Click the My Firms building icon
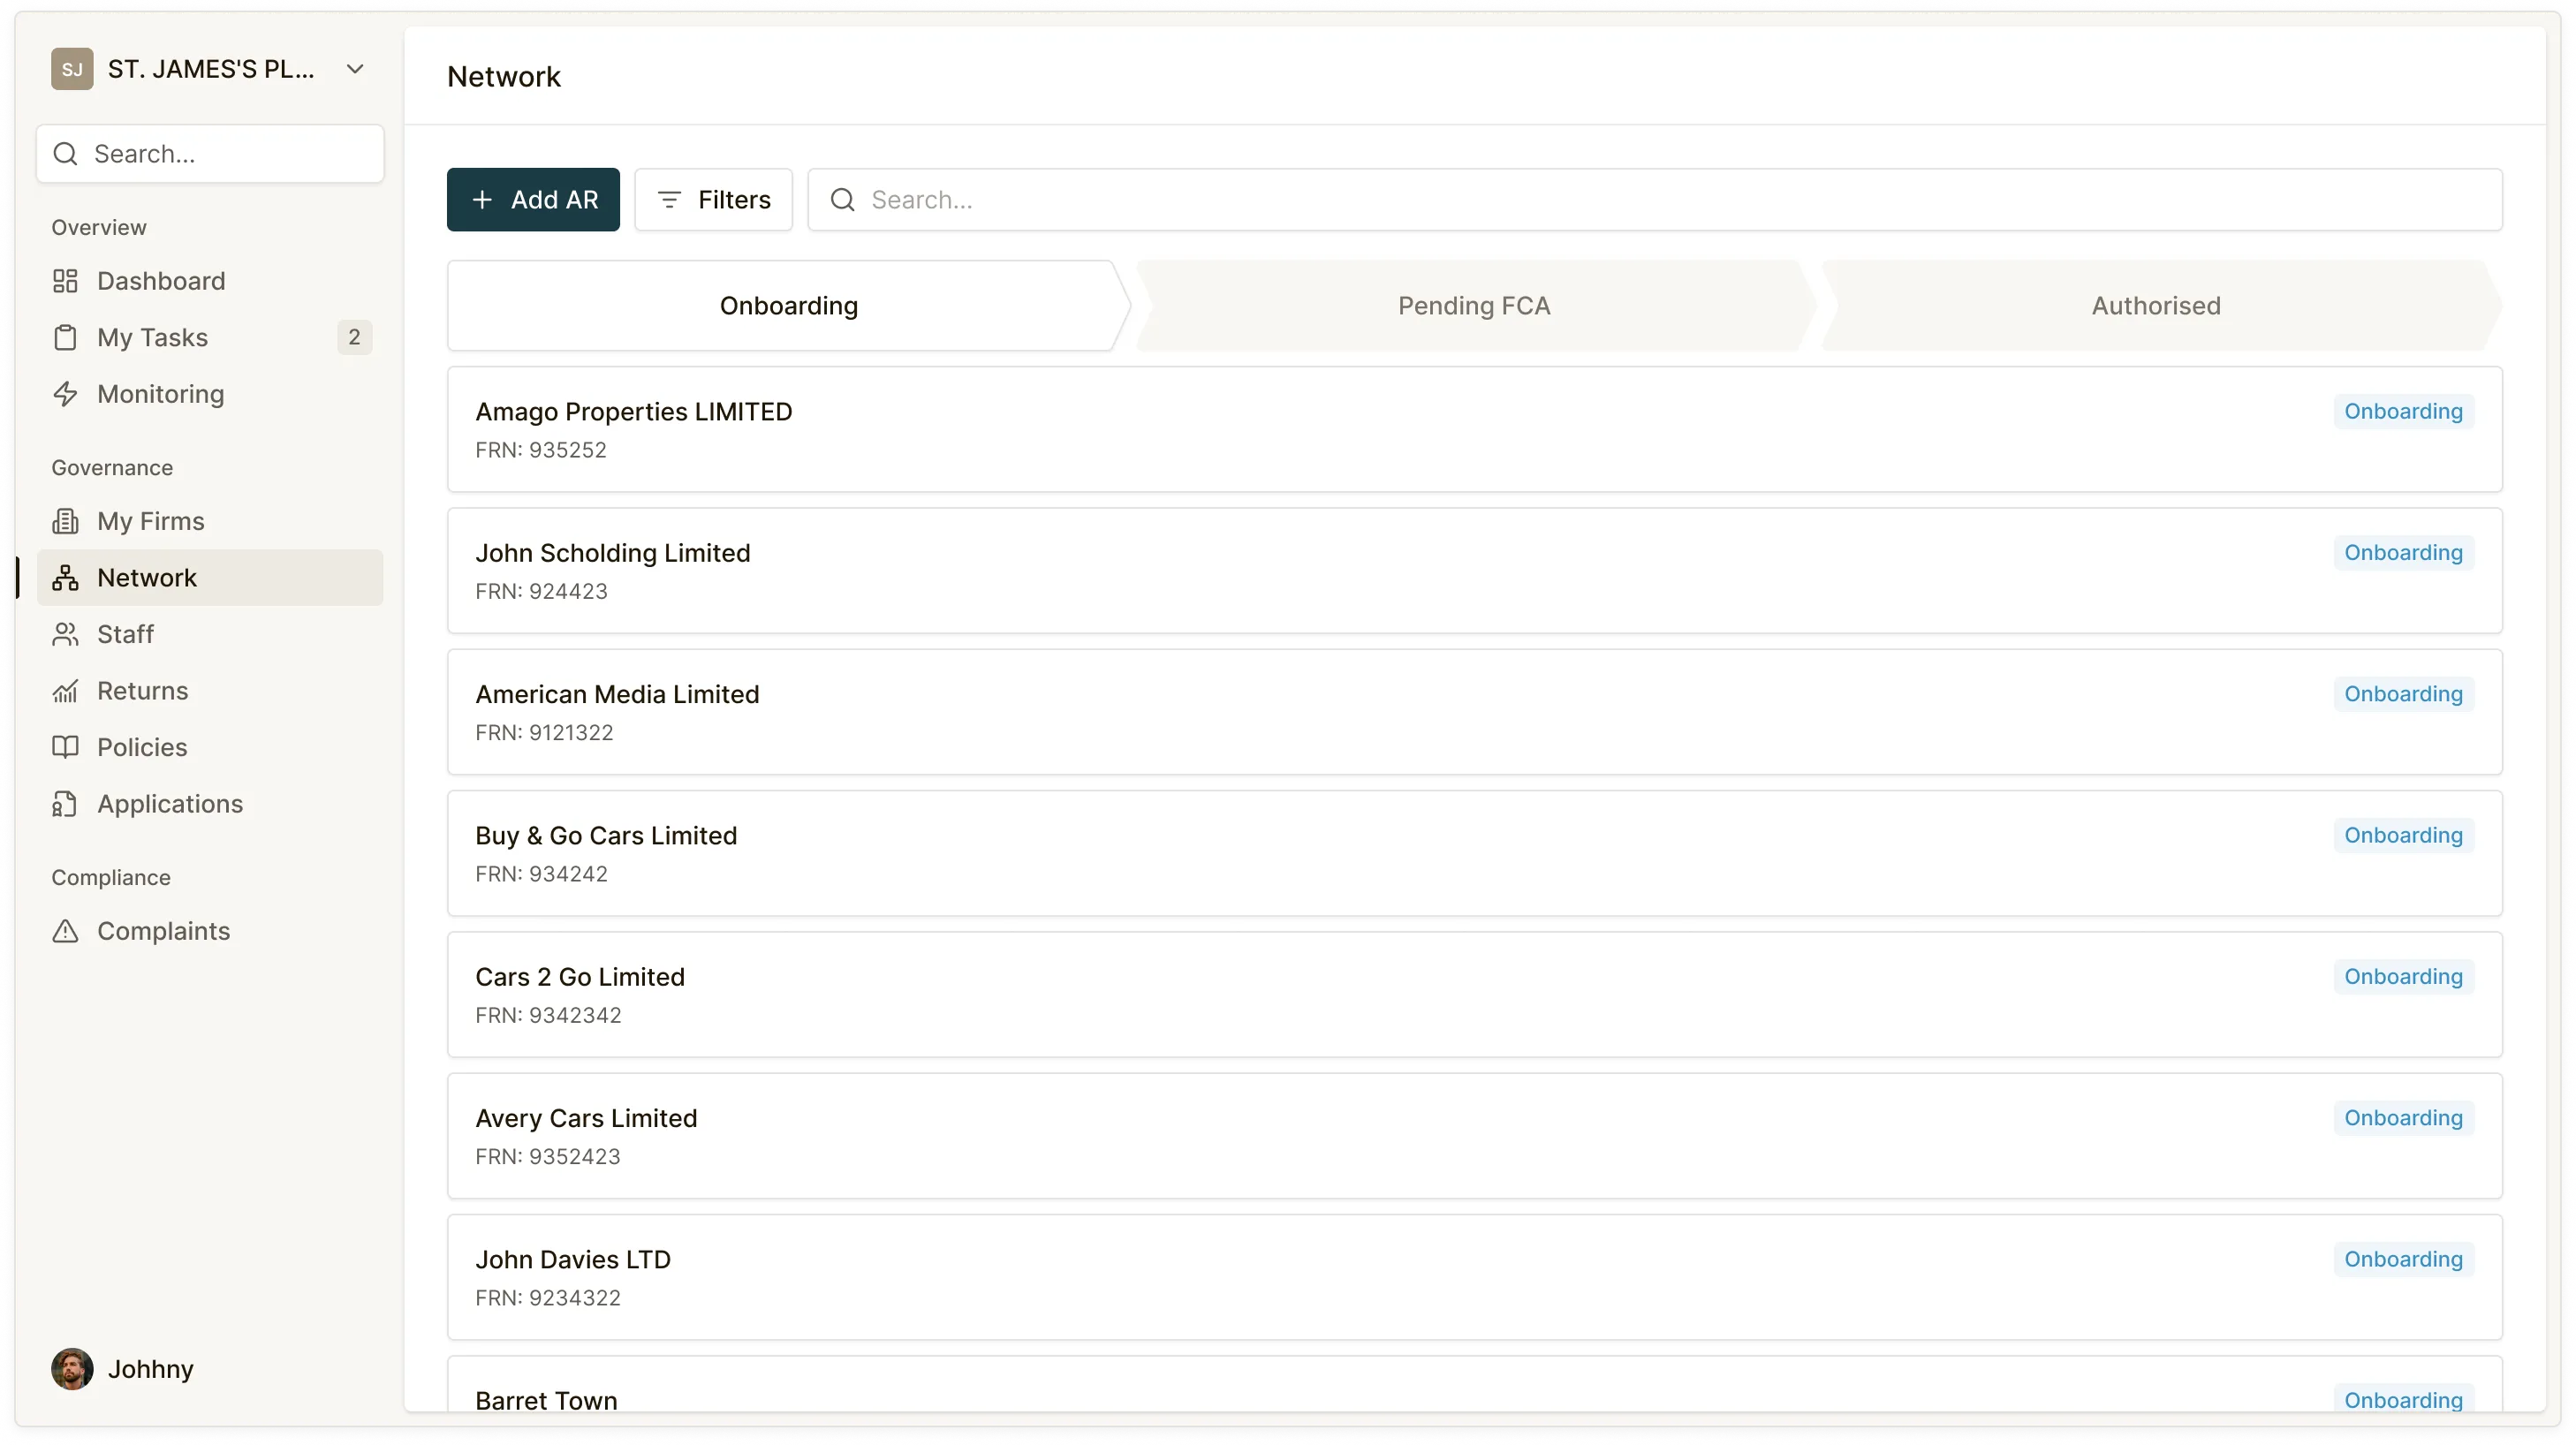Viewport: 2576px width, 1445px height. pos(66,520)
